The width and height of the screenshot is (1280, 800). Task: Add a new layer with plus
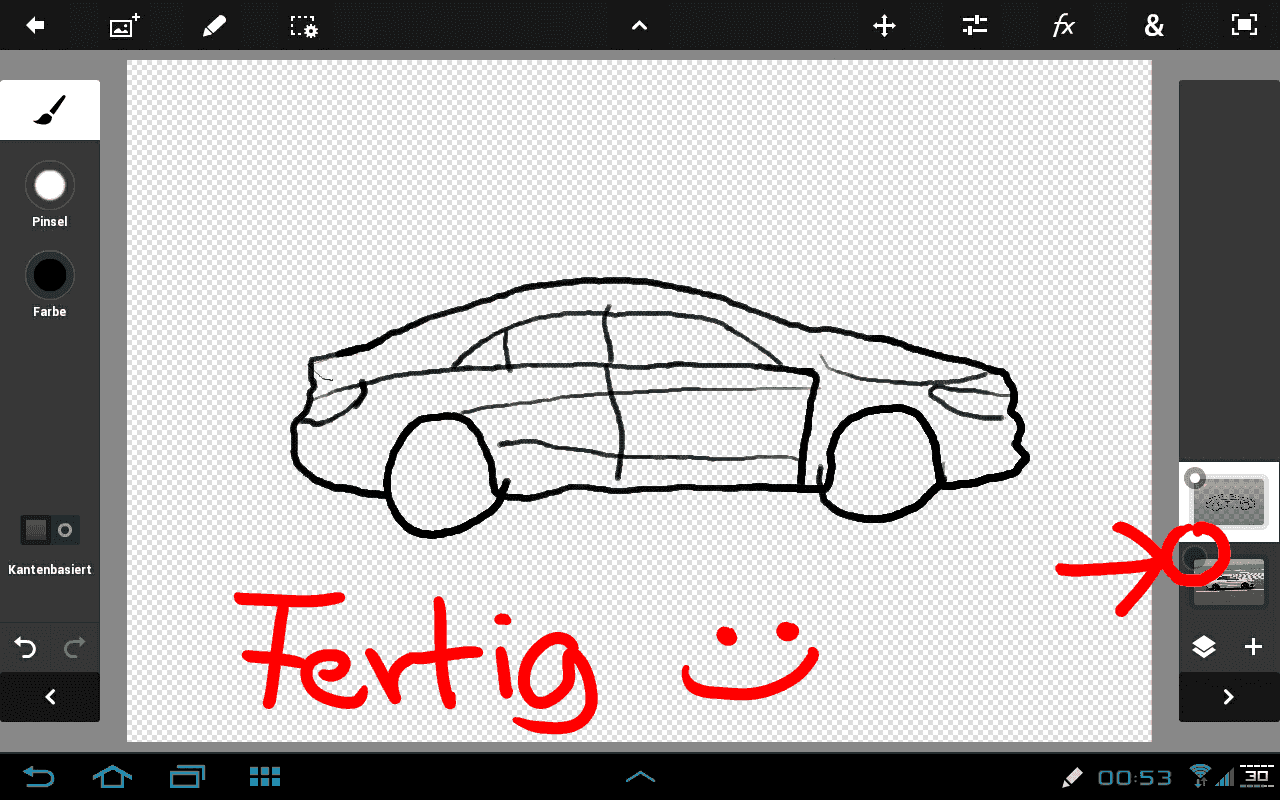(x=1253, y=647)
